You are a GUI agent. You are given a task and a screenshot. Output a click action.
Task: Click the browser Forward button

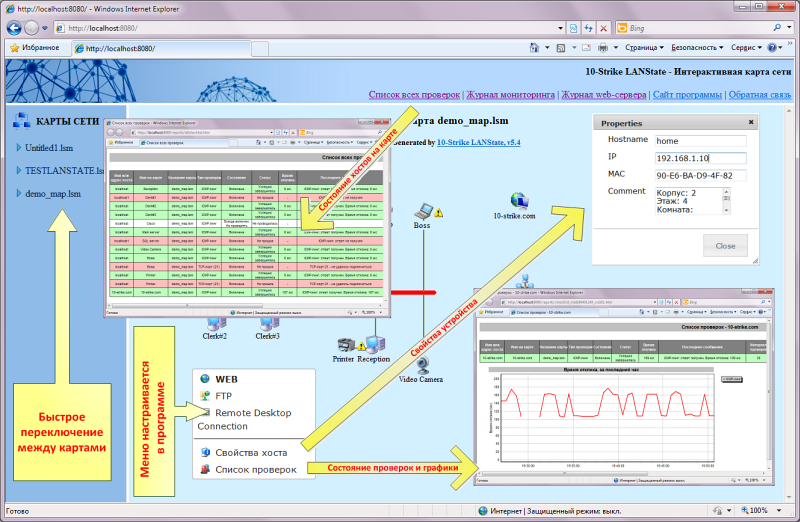pyautogui.click(x=32, y=28)
